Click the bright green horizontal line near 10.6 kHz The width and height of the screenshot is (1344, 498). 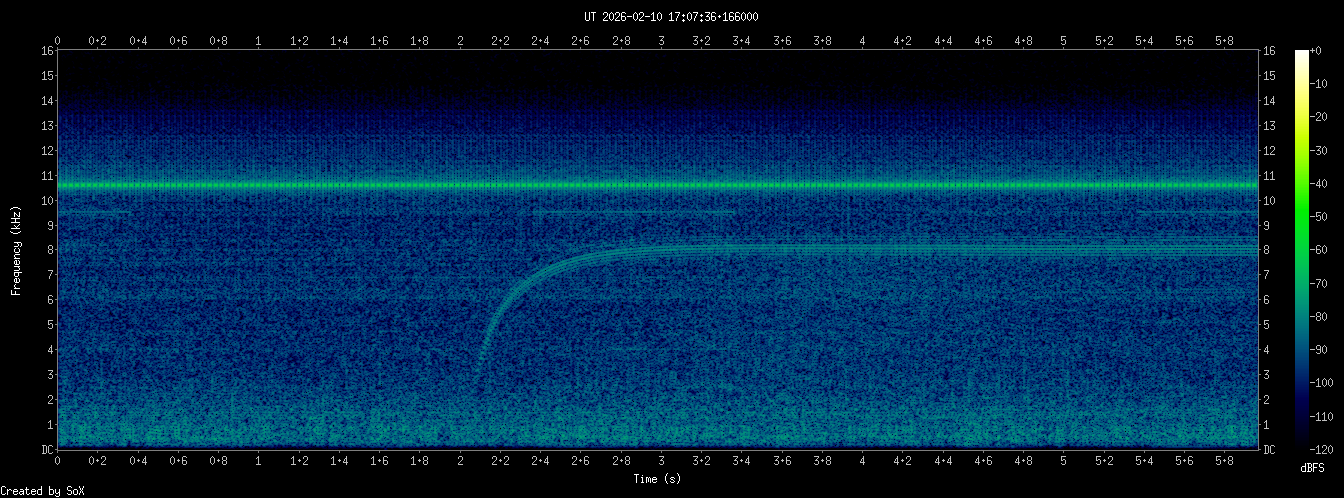click(660, 186)
